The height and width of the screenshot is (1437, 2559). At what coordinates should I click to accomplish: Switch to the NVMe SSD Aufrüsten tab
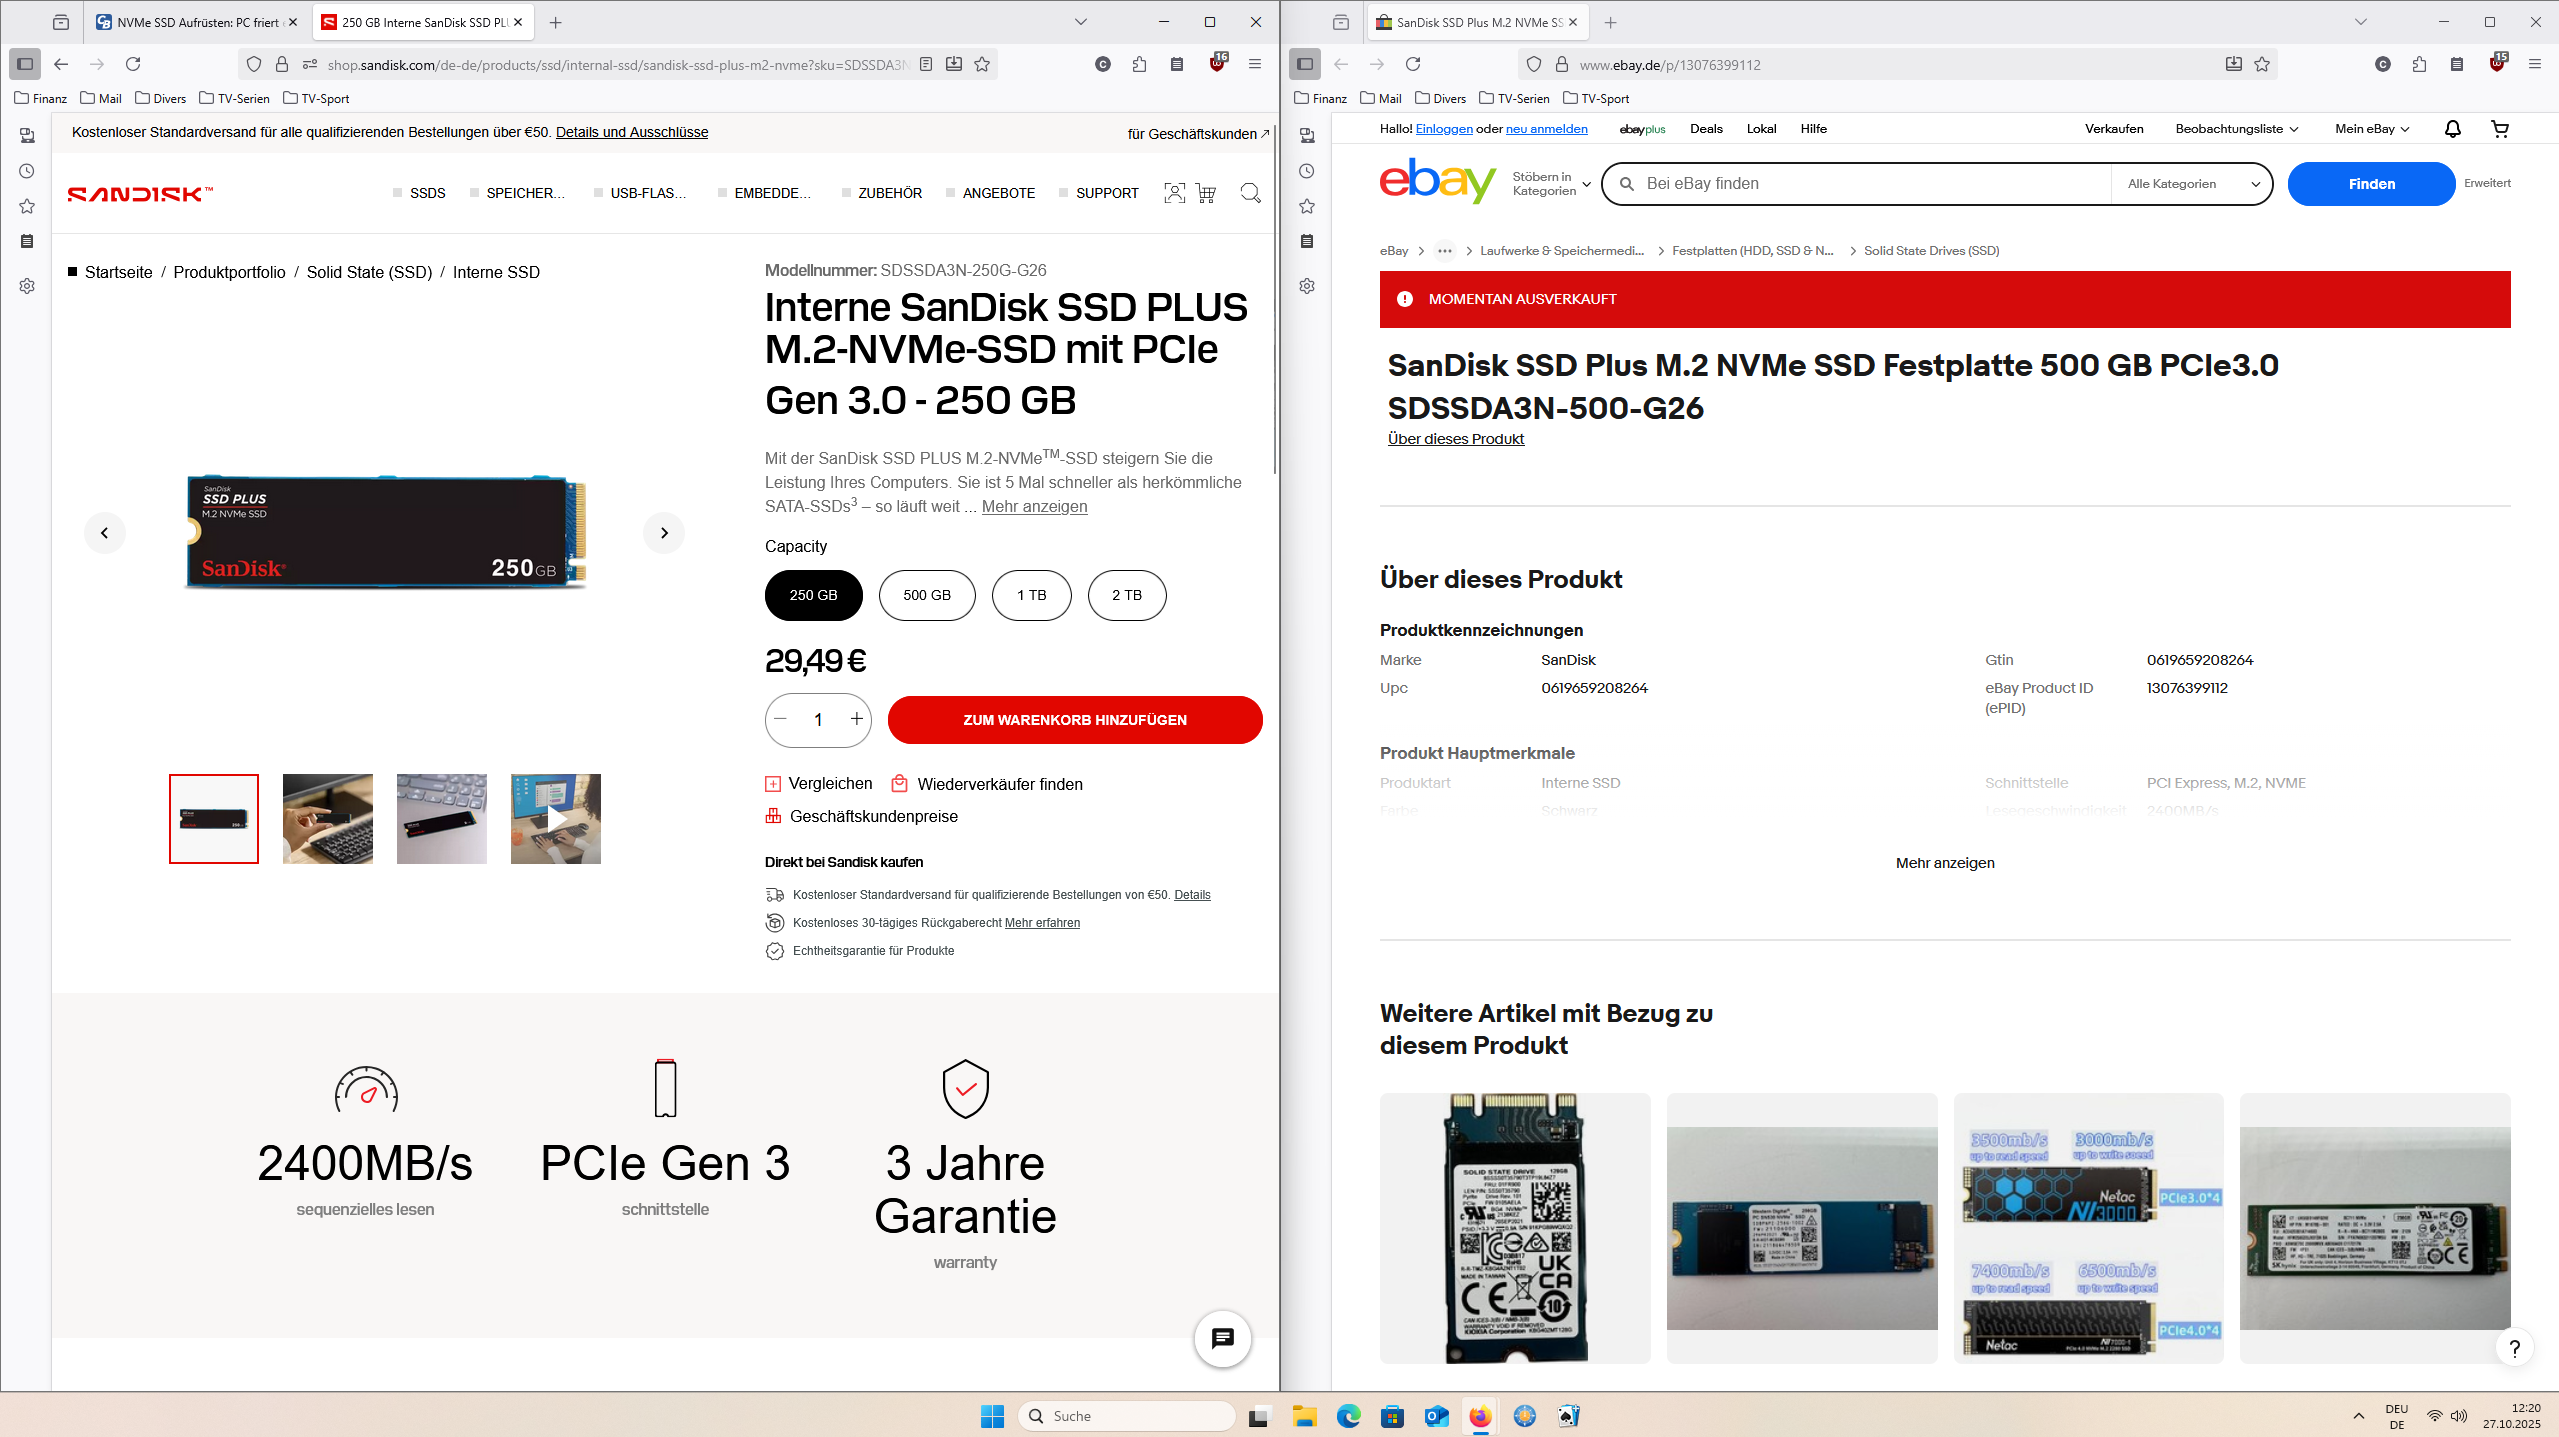[196, 22]
